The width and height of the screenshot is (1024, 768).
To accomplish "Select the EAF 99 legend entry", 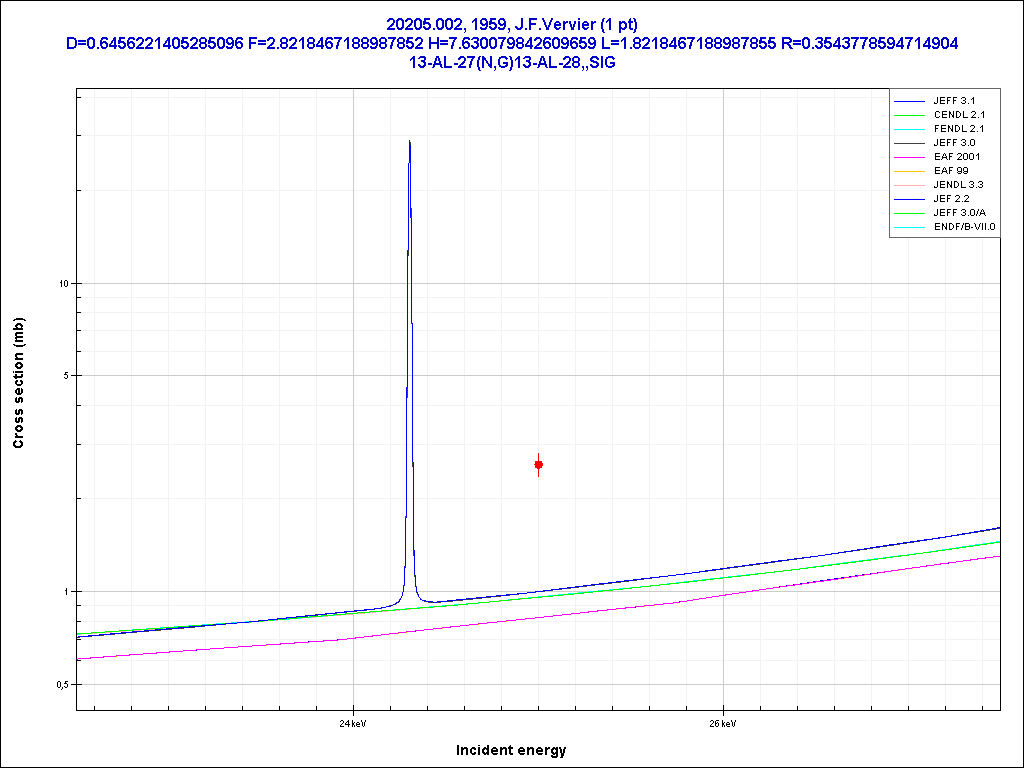I will tap(951, 171).
